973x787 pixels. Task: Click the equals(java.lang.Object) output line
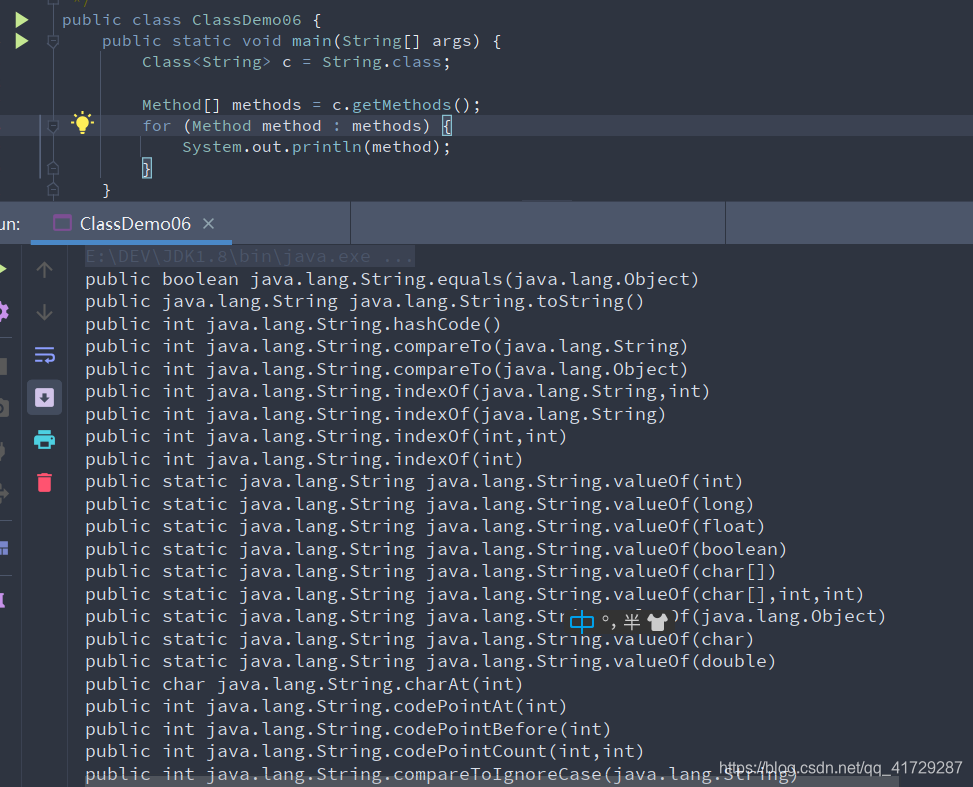pyautogui.click(x=392, y=279)
